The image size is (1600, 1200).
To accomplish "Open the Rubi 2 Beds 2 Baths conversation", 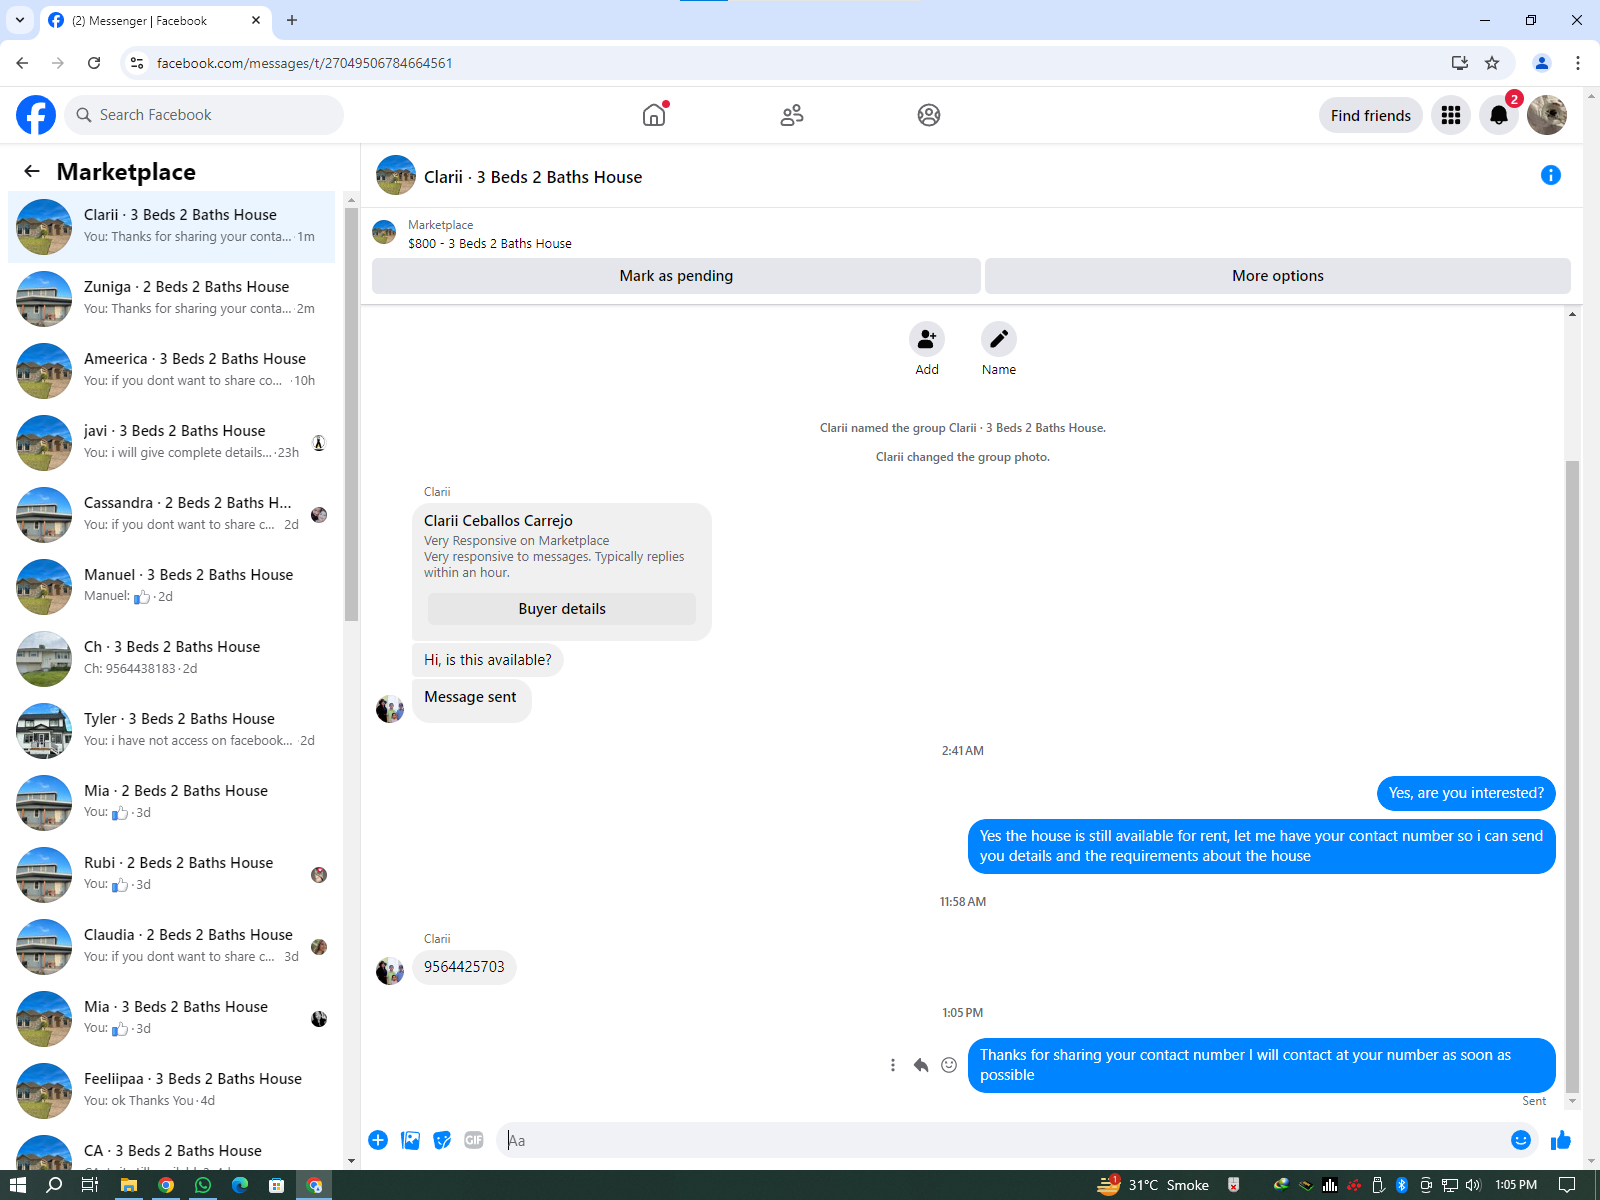I will pos(172,875).
